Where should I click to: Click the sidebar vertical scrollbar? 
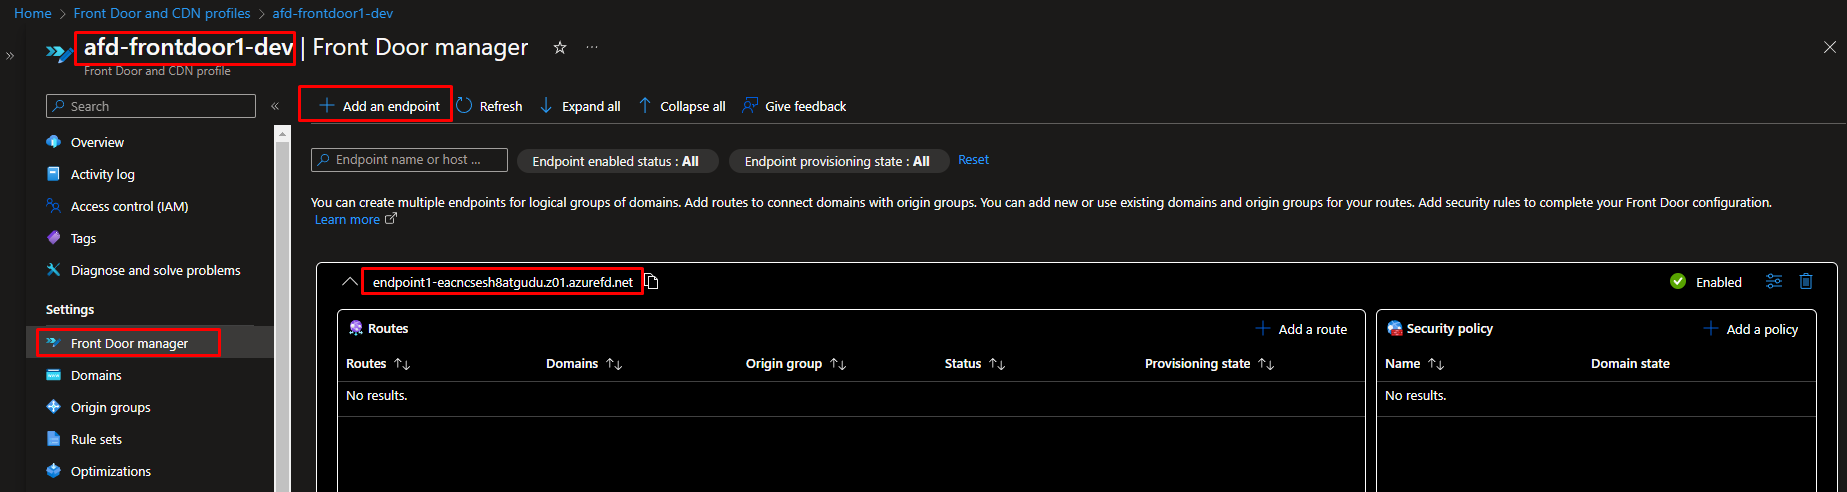(282, 308)
